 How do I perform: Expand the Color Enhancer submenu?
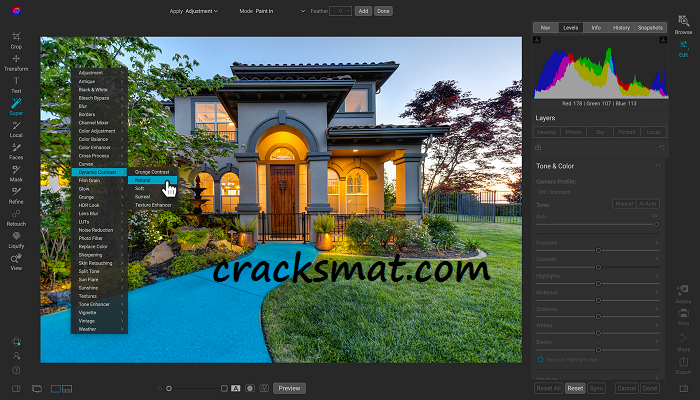[x=99, y=147]
